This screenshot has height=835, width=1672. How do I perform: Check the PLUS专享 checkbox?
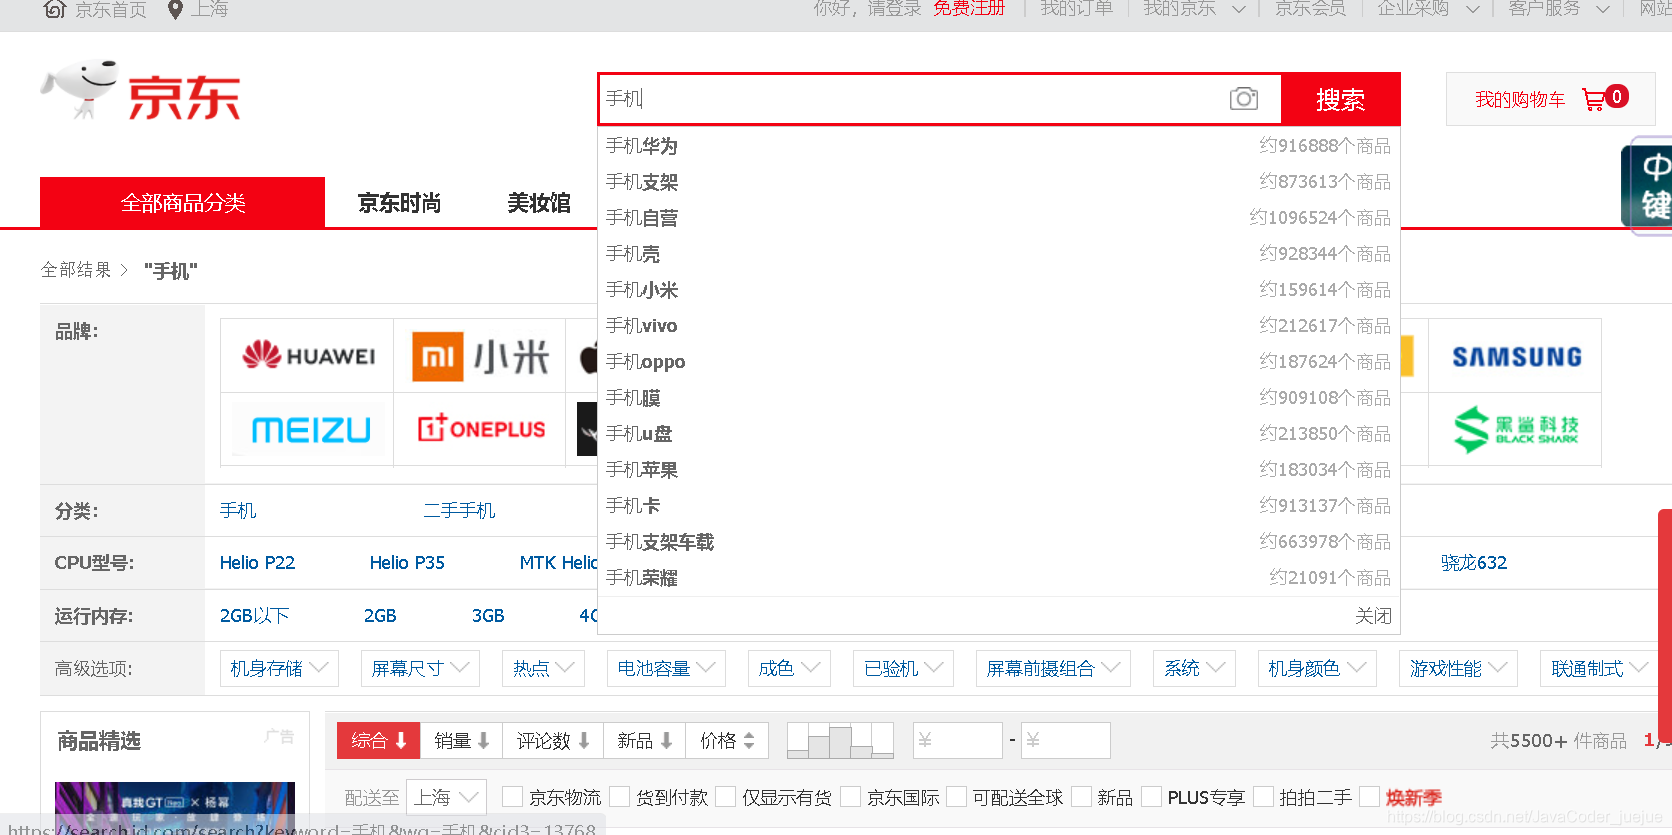[x=1152, y=797]
